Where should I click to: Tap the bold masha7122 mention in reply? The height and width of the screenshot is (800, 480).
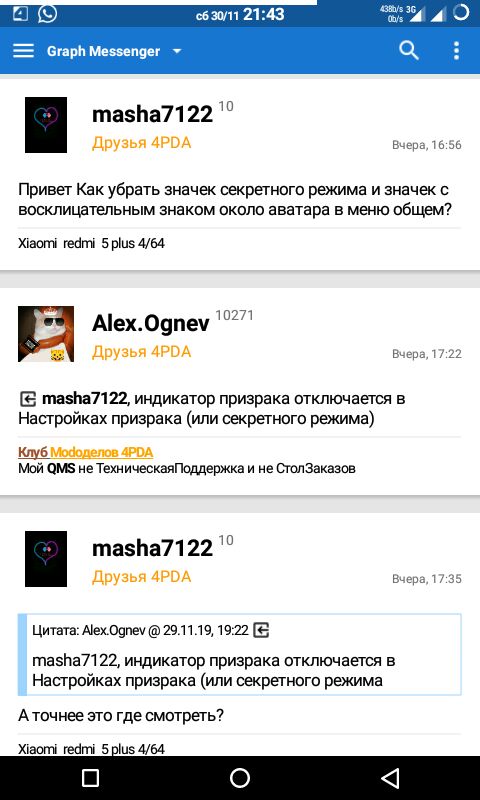(x=84, y=398)
